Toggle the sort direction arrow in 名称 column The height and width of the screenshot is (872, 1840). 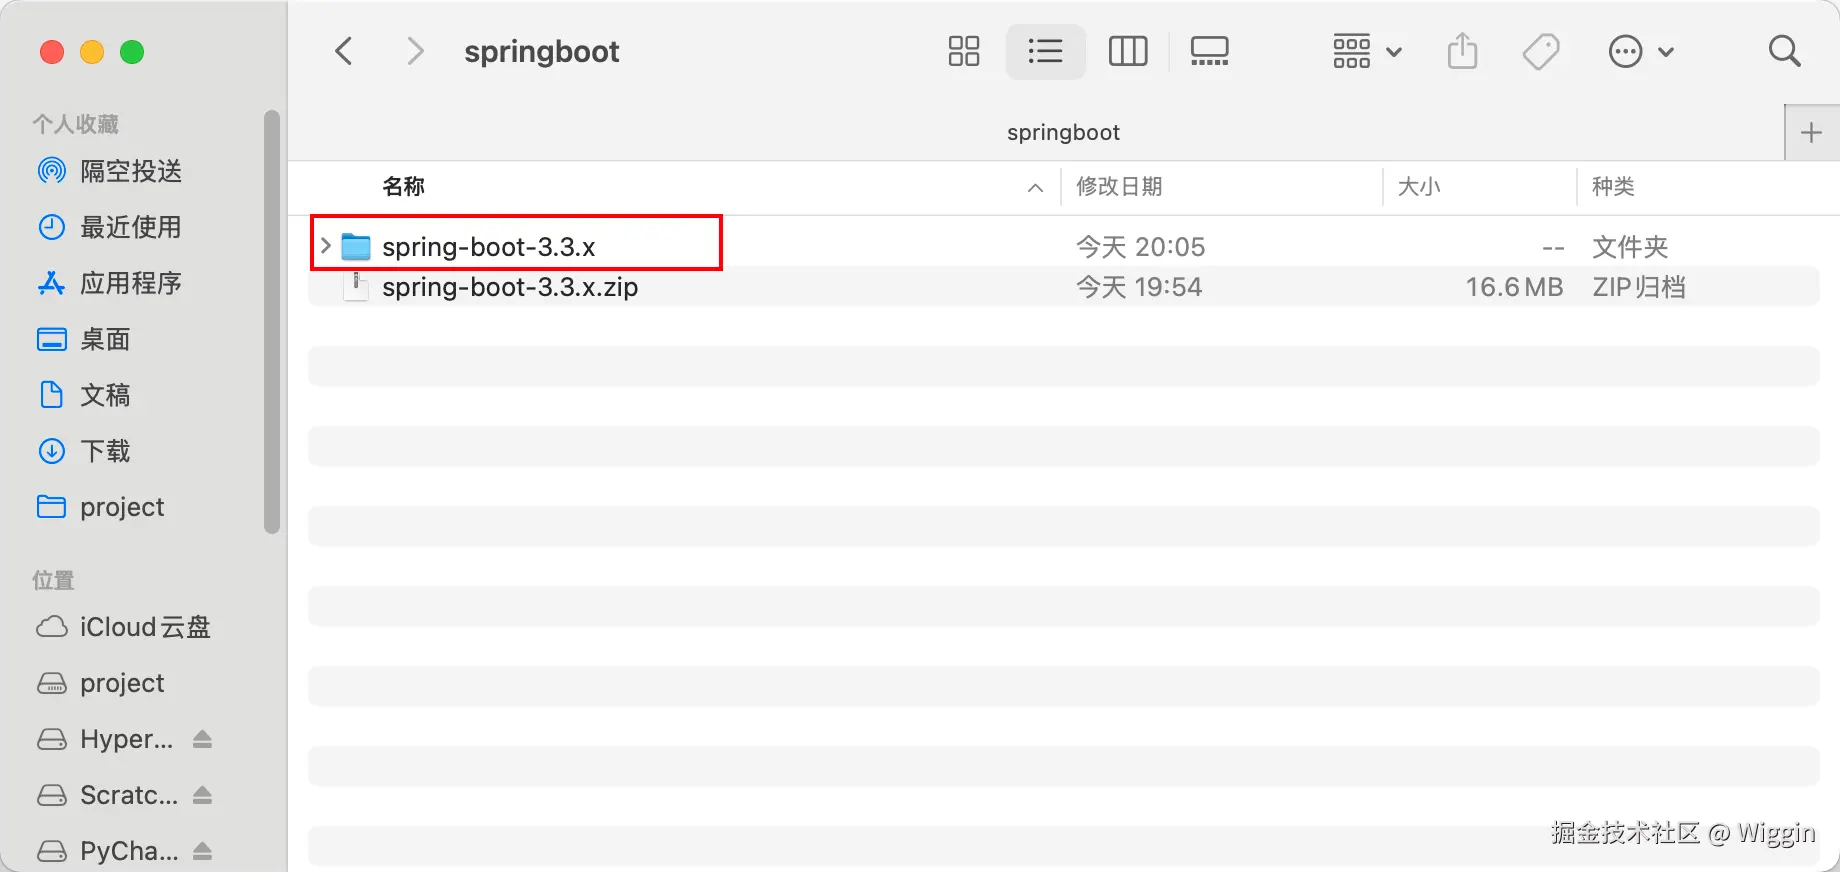click(1035, 187)
